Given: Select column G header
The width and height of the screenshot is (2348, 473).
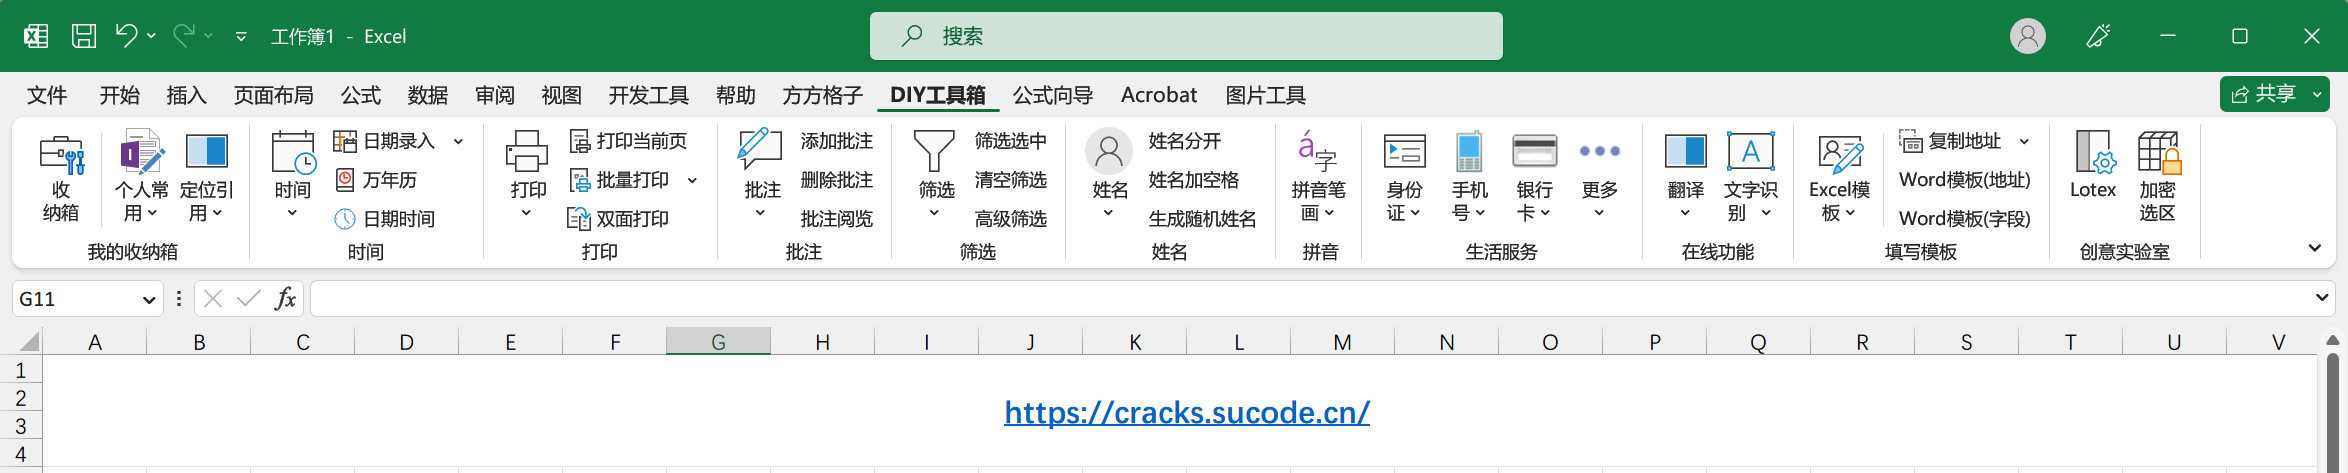Looking at the screenshot, I should click(x=718, y=342).
